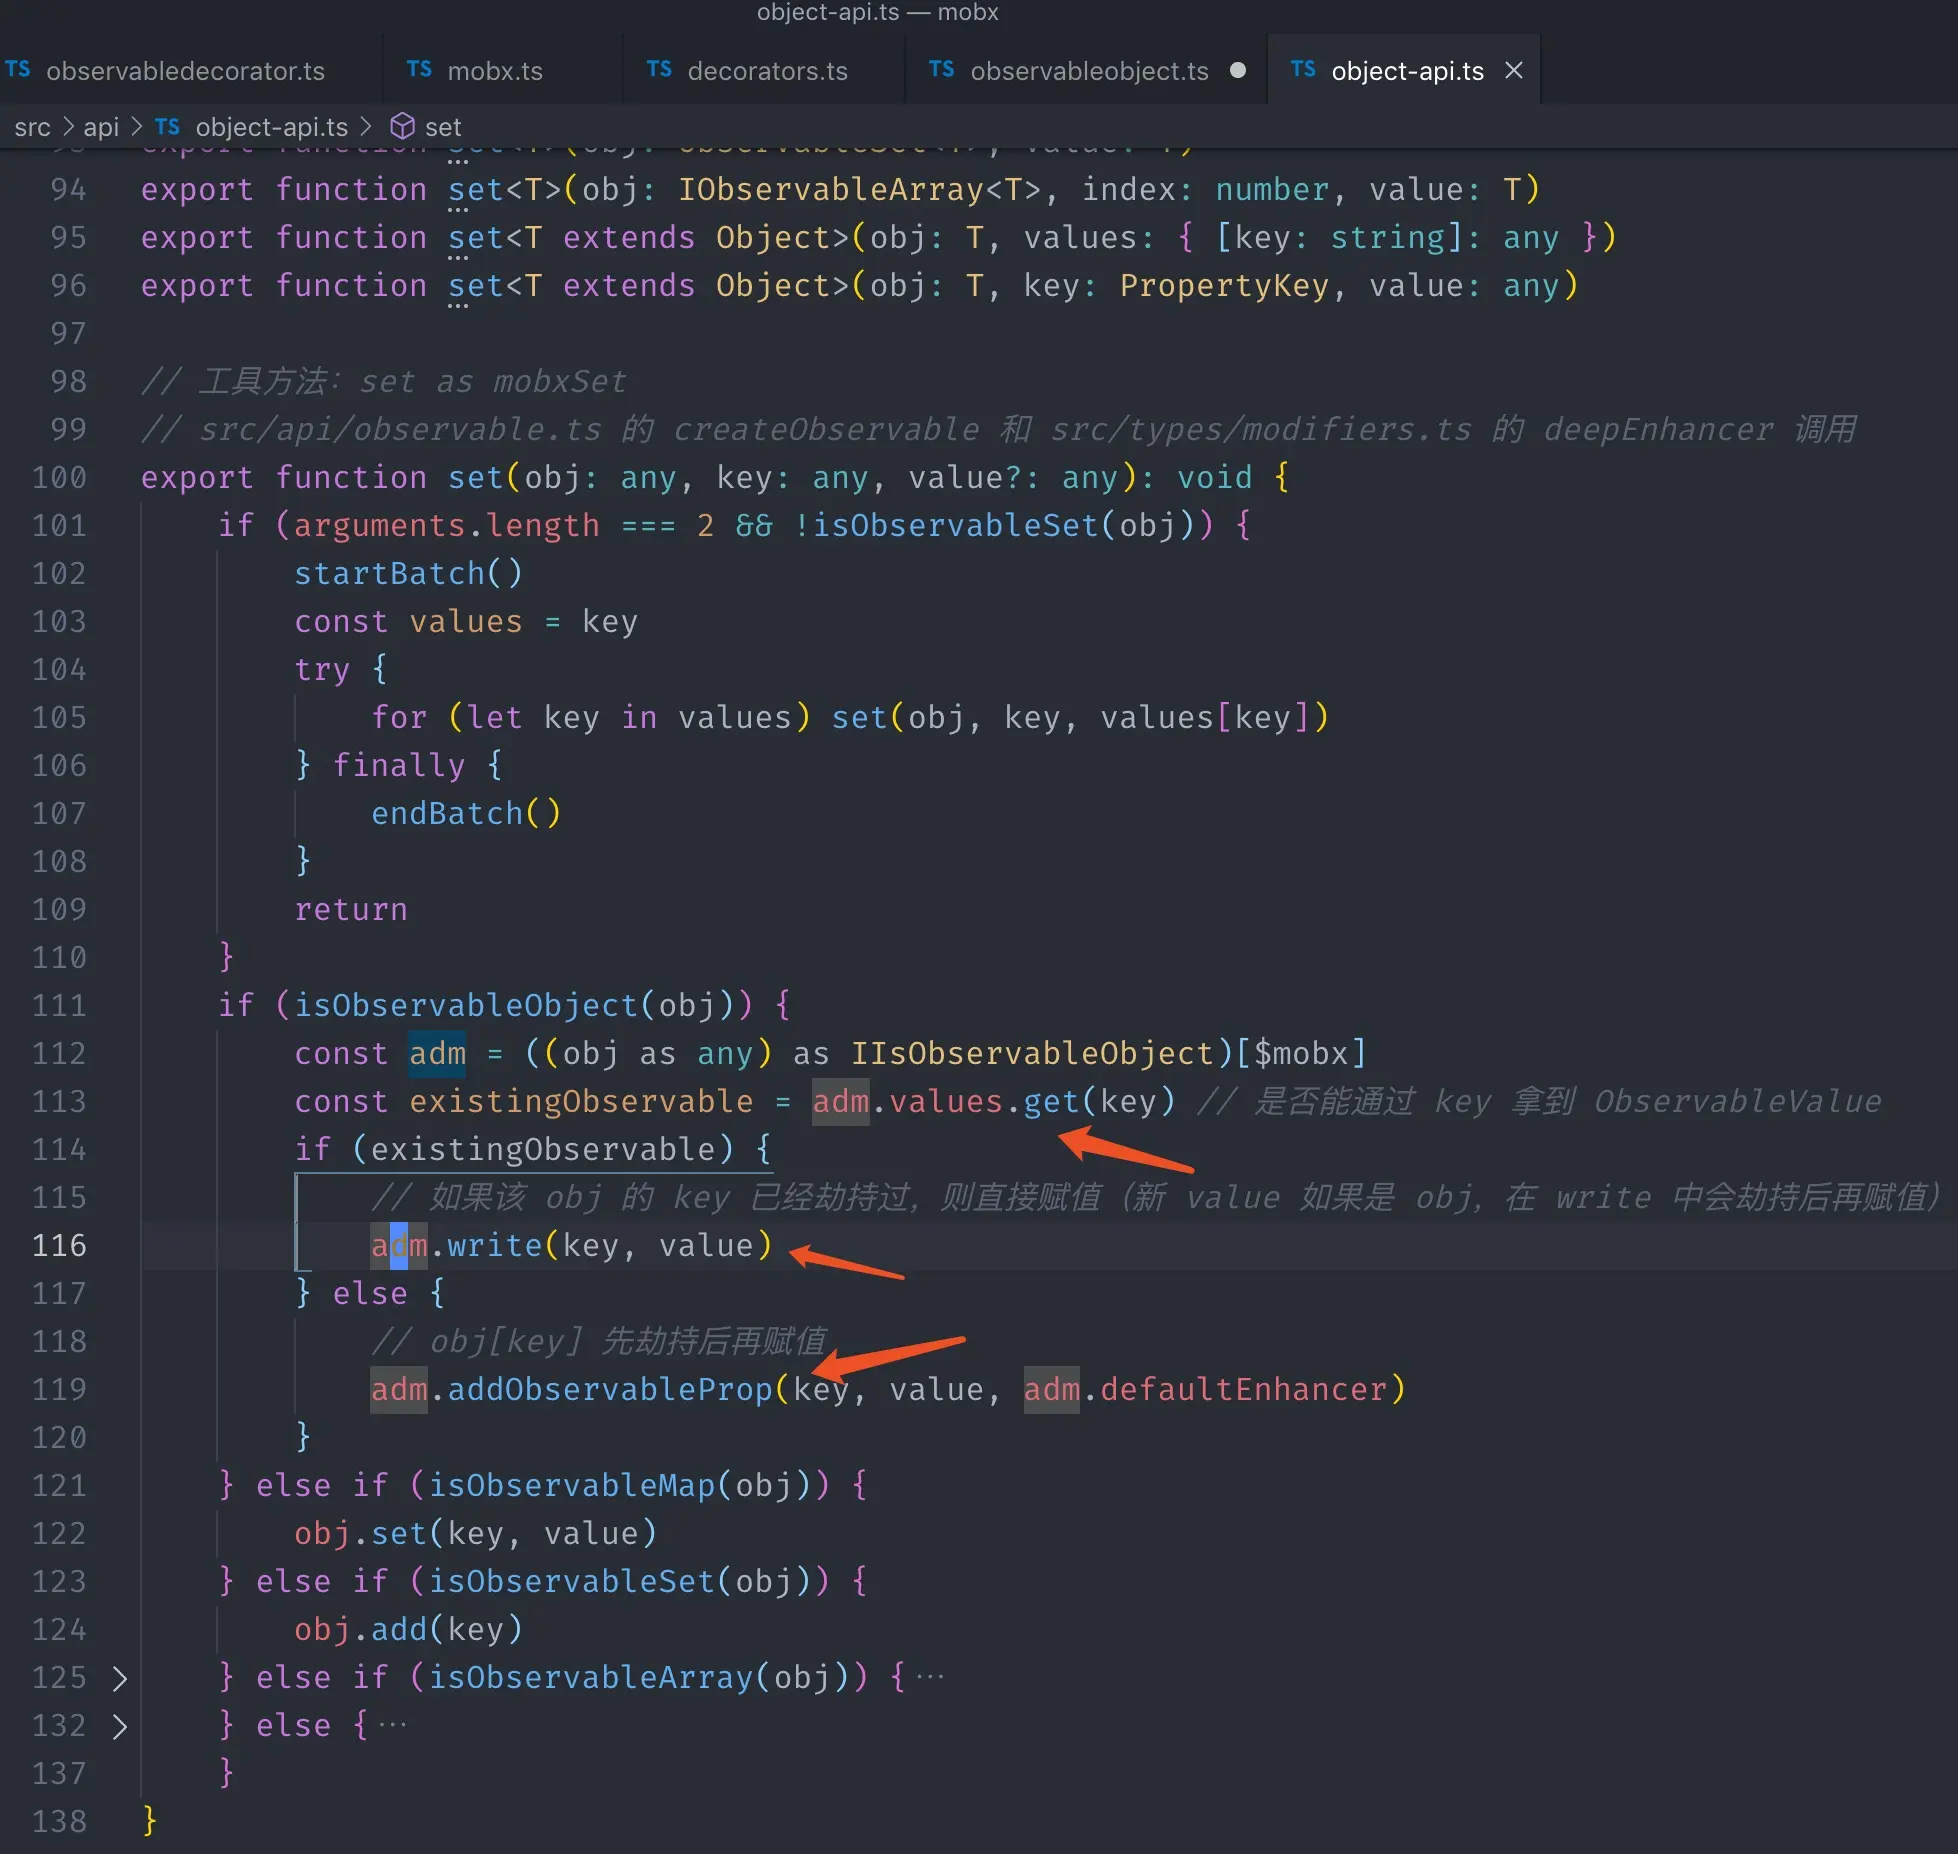Screen dimensions: 1958x1854
Task: Open the api breadcrumb dropdown
Action: [x=101, y=126]
